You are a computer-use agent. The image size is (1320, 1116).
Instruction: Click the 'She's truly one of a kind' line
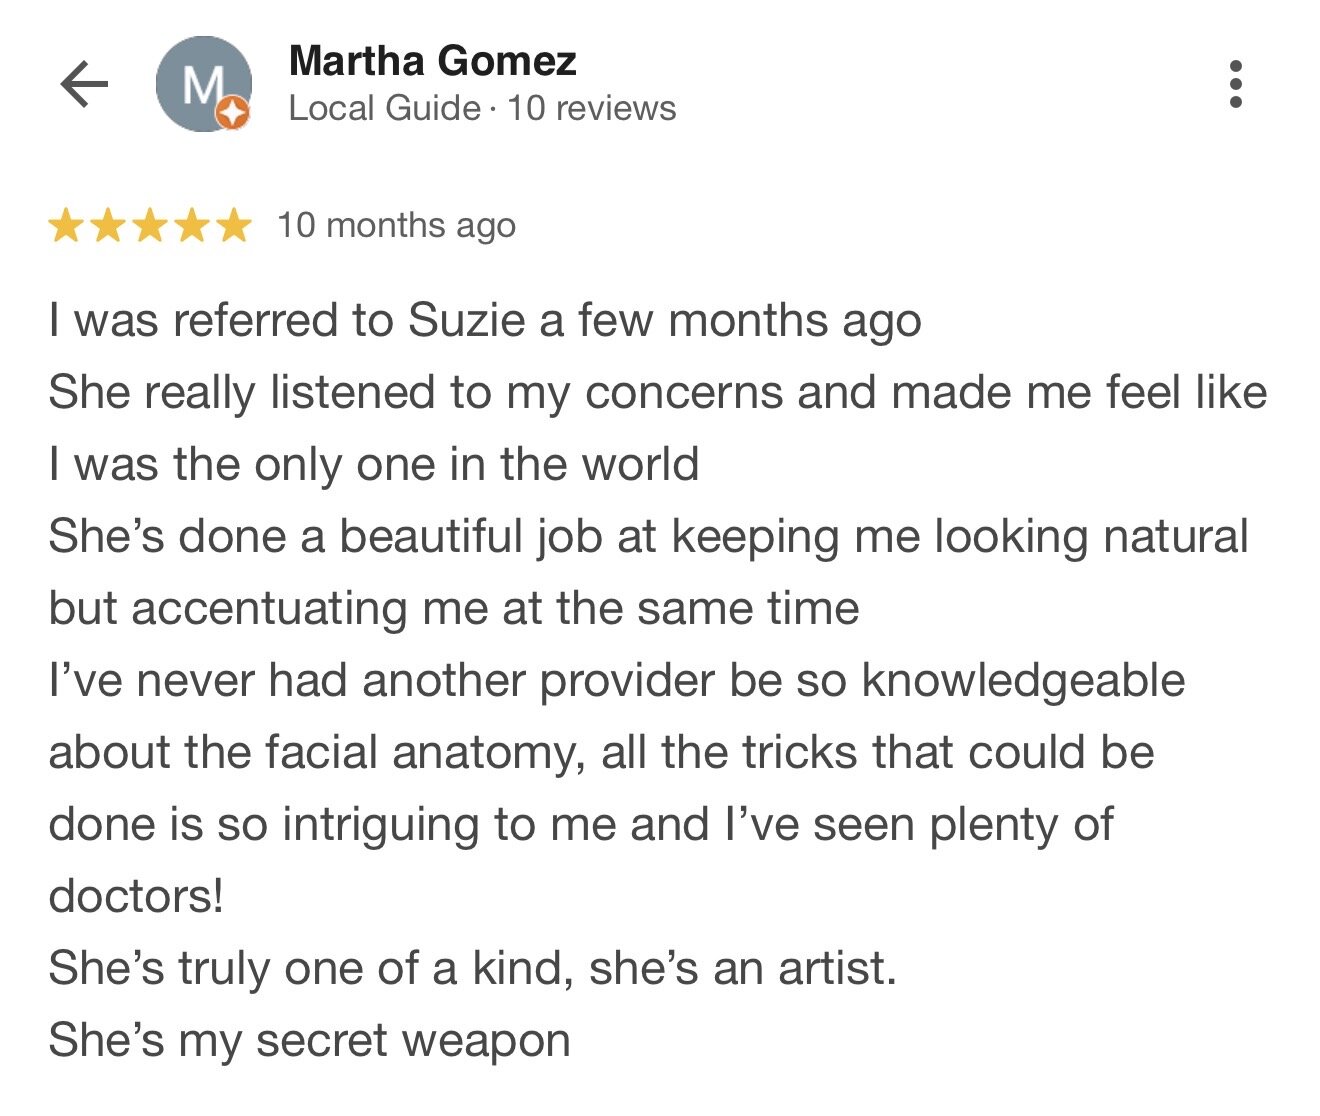pos(472,969)
